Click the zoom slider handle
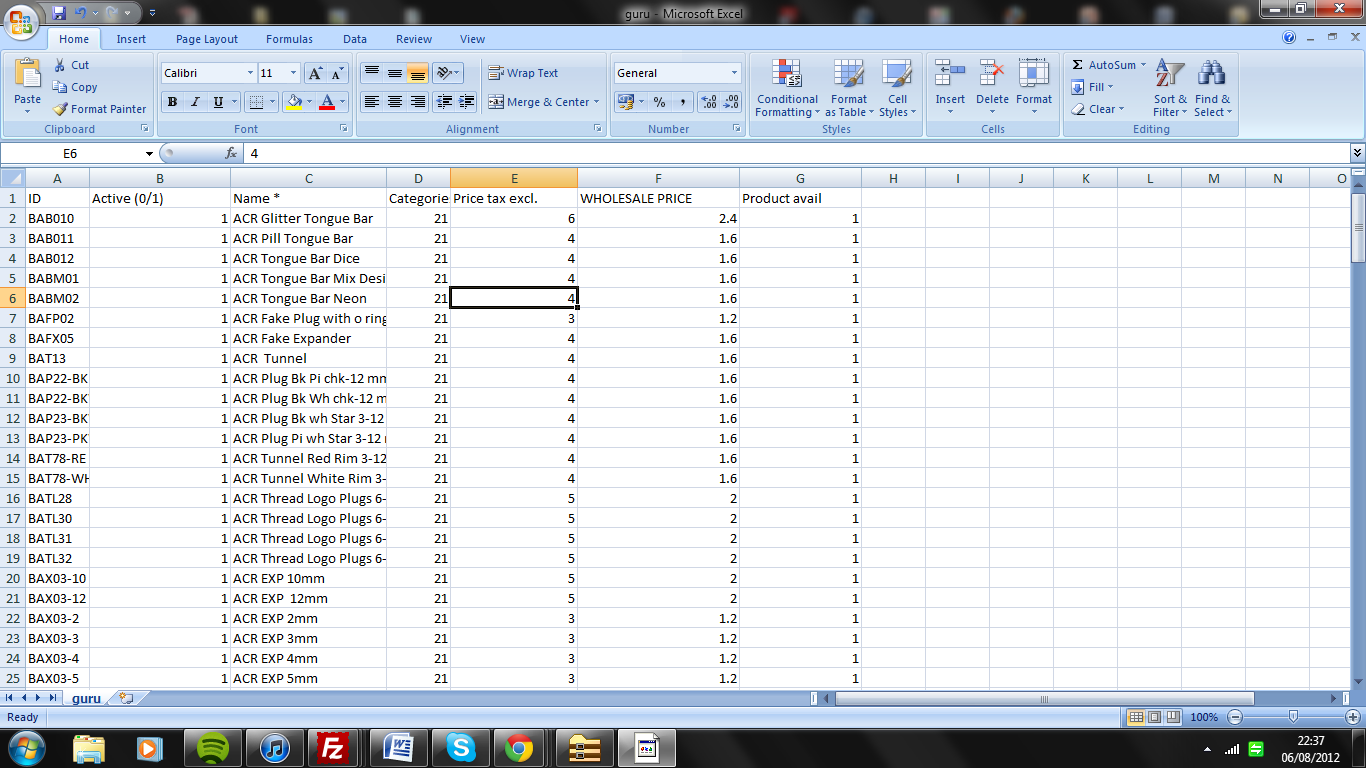This screenshot has width=1366, height=768. click(x=1294, y=717)
